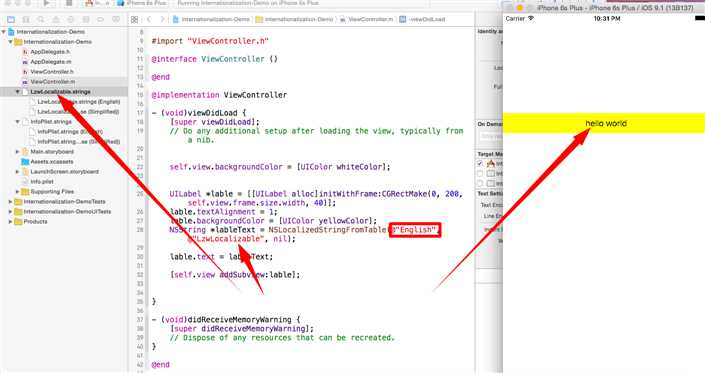
Task: Toggle the middle Target Membership checkbox
Action: [x=480, y=173]
